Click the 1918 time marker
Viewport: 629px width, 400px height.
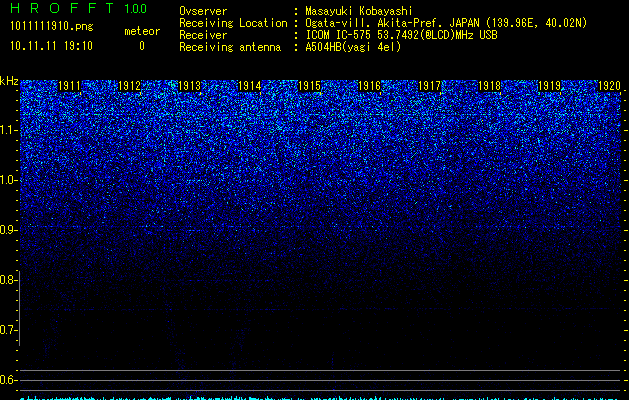tap(489, 86)
